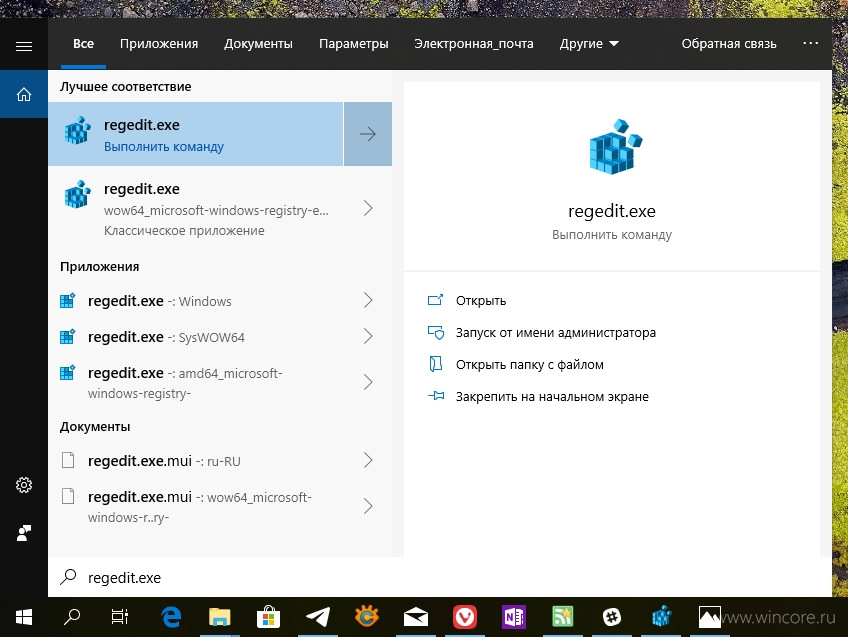Expand the chevron for regedit.exe Windows
Image resolution: width=848 pixels, height=637 pixels.
coord(368,300)
